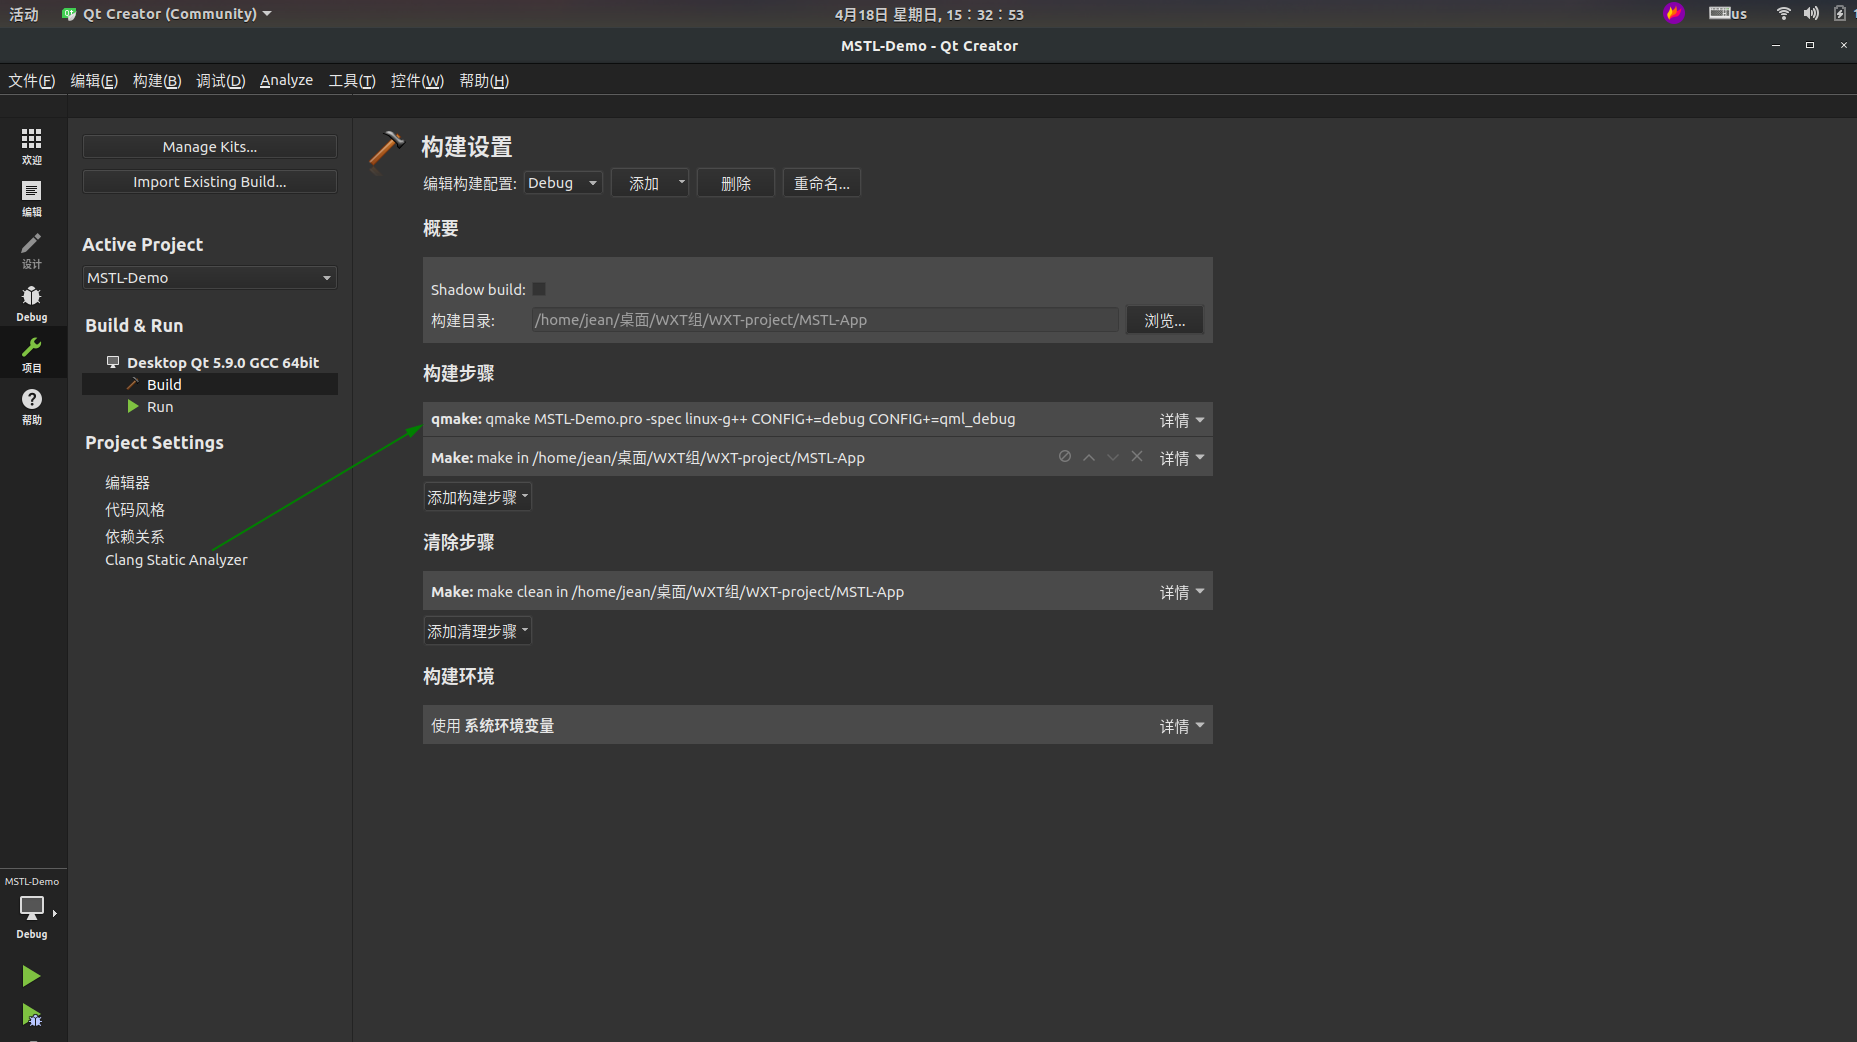This screenshot has width=1857, height=1042.
Task: Open the 欢迎 (Welcome) mode icon
Action: [32, 146]
